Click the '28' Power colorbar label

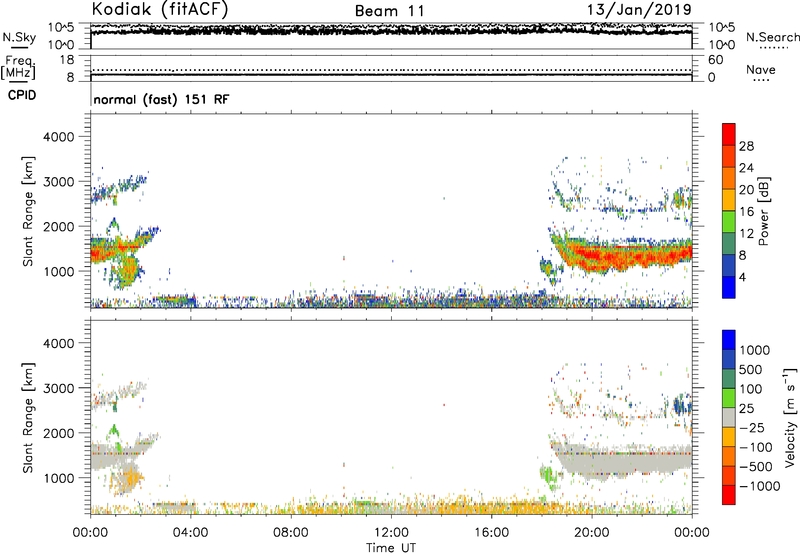pyautogui.click(x=746, y=146)
